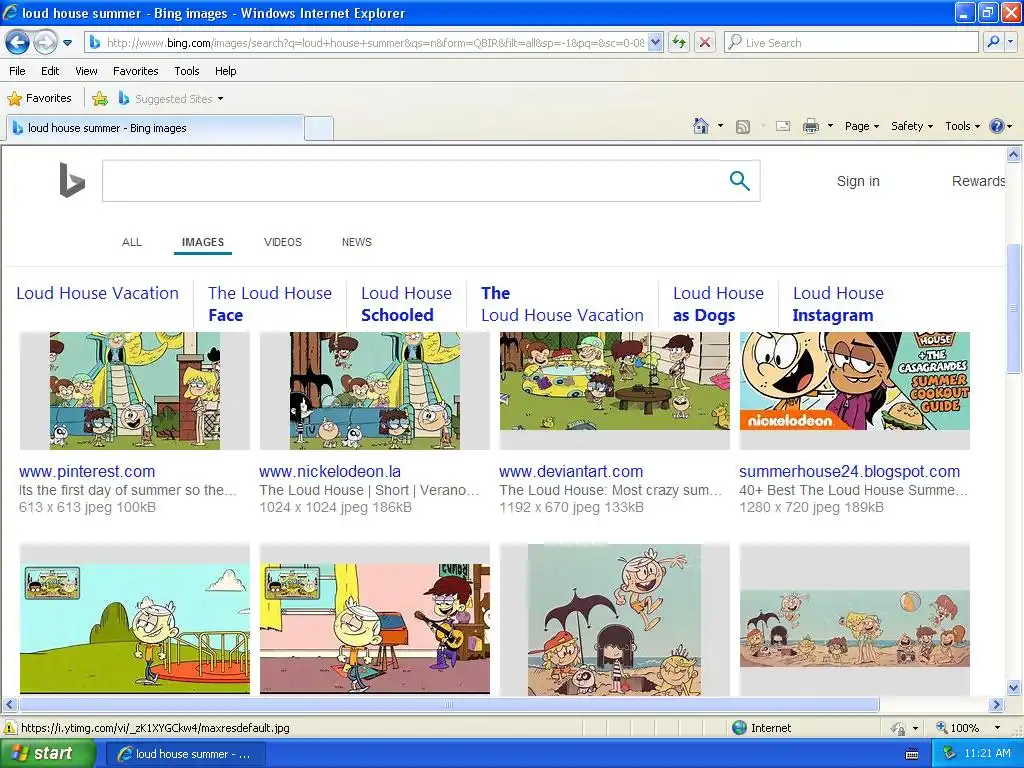
Task: Click the Read Mail envelope icon
Action: [783, 126]
